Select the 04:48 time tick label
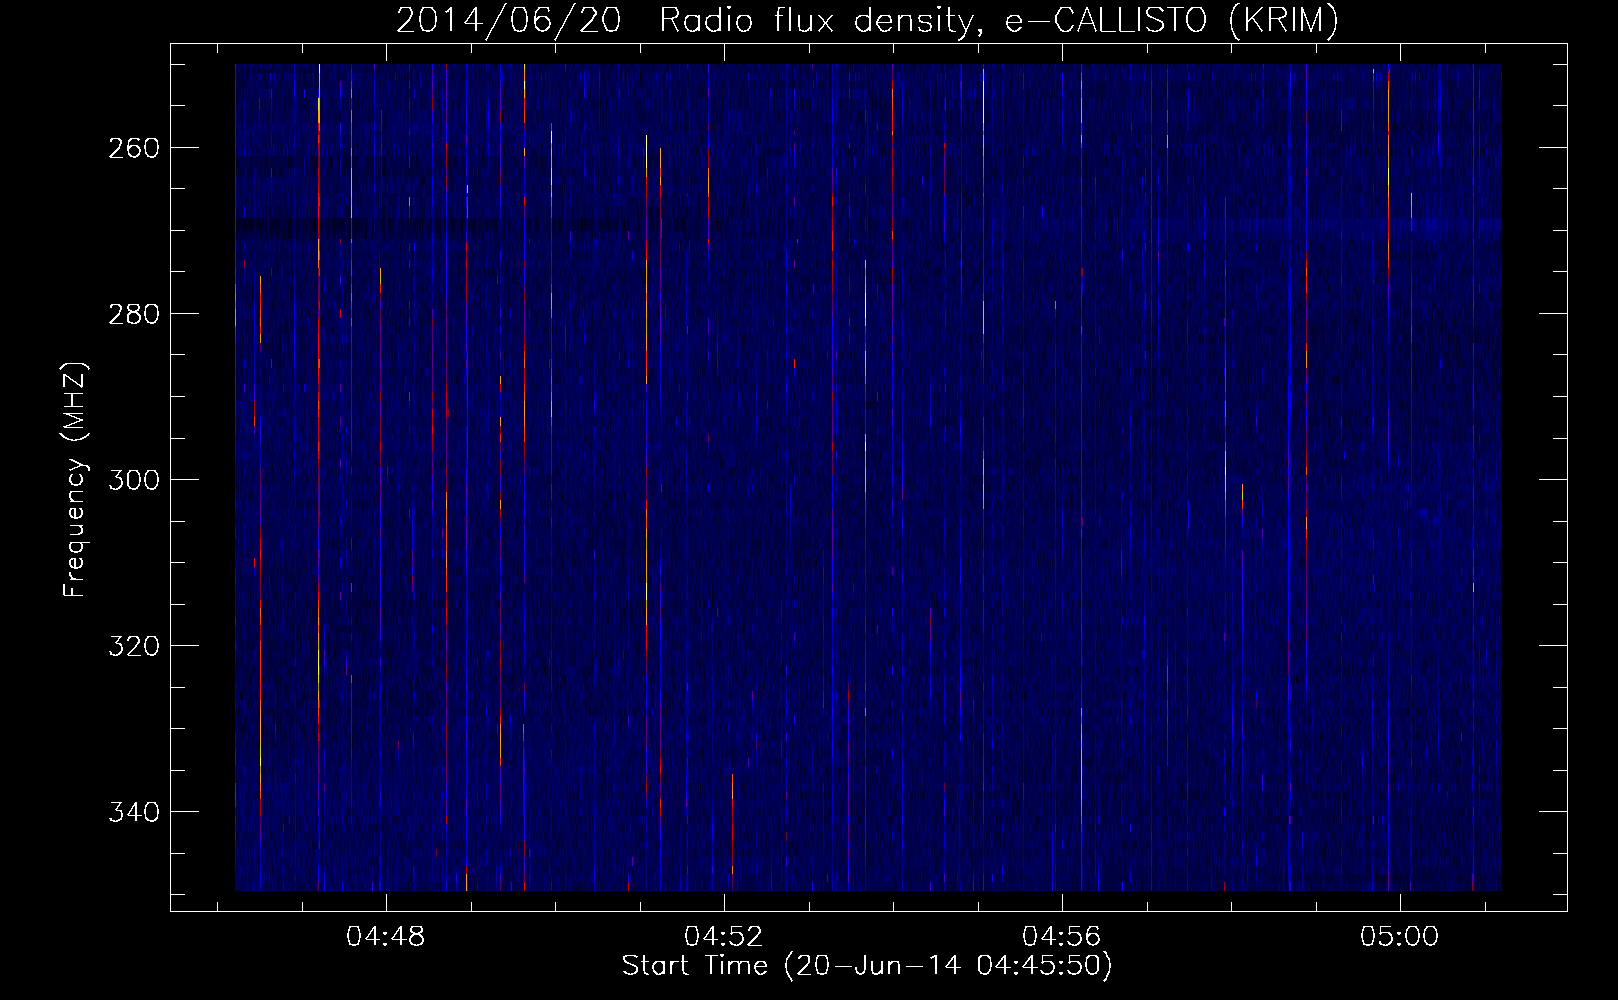Viewport: 1618px width, 1000px height. point(386,937)
